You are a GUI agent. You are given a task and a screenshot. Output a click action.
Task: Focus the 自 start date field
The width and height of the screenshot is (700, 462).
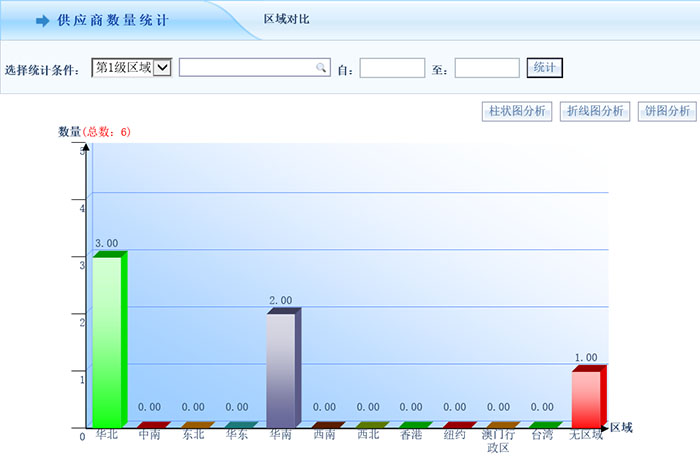392,68
